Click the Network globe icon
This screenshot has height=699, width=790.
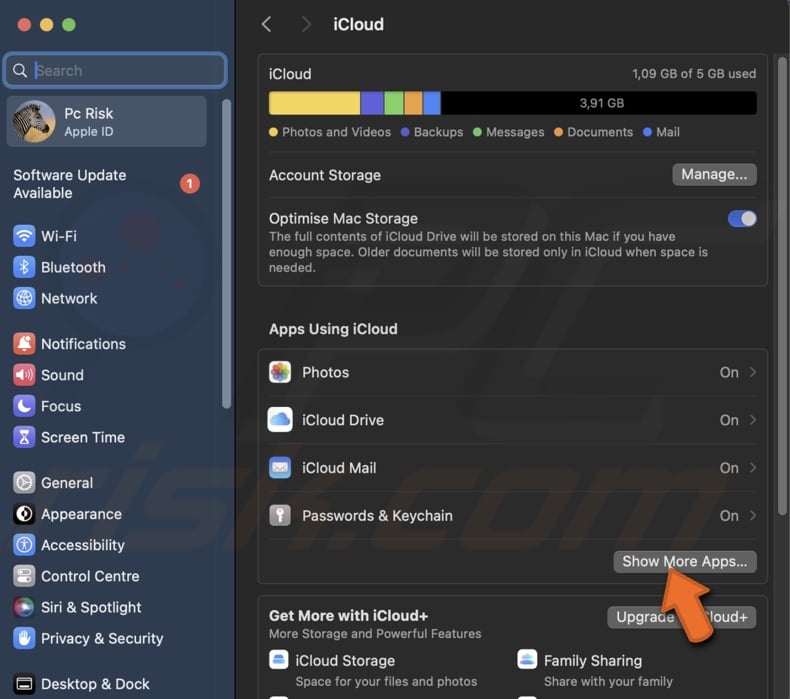(x=24, y=298)
